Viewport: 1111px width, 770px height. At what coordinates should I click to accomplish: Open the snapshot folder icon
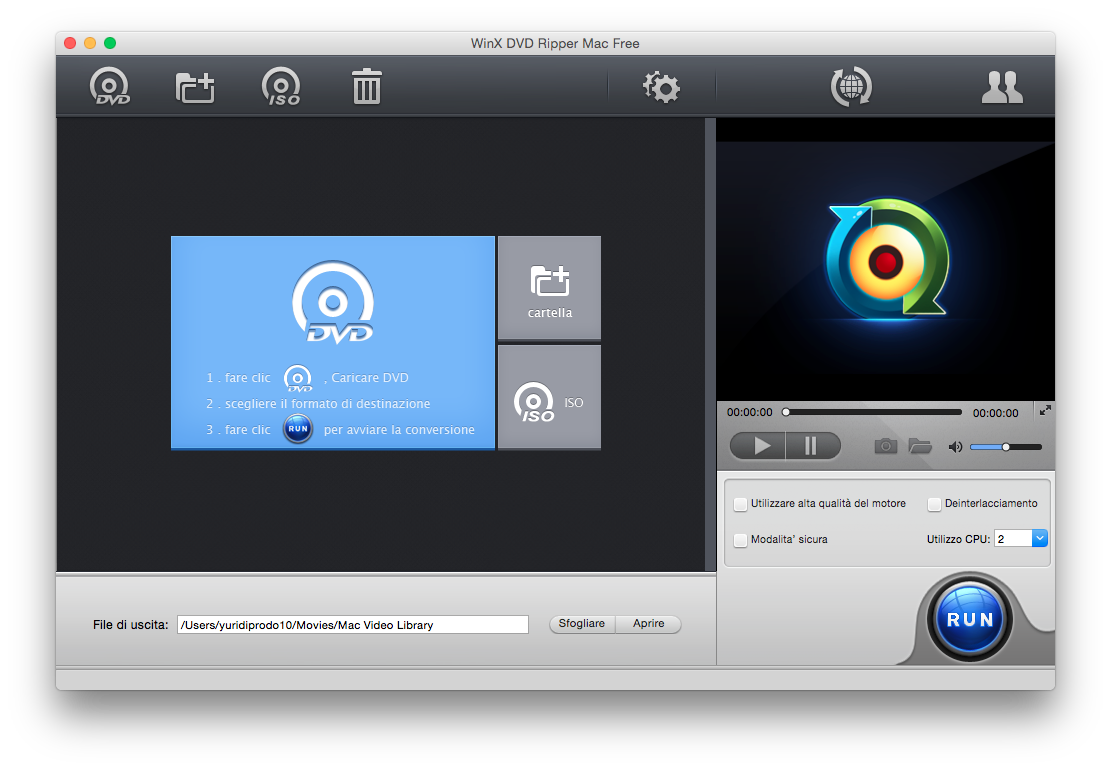pyautogui.click(x=920, y=446)
